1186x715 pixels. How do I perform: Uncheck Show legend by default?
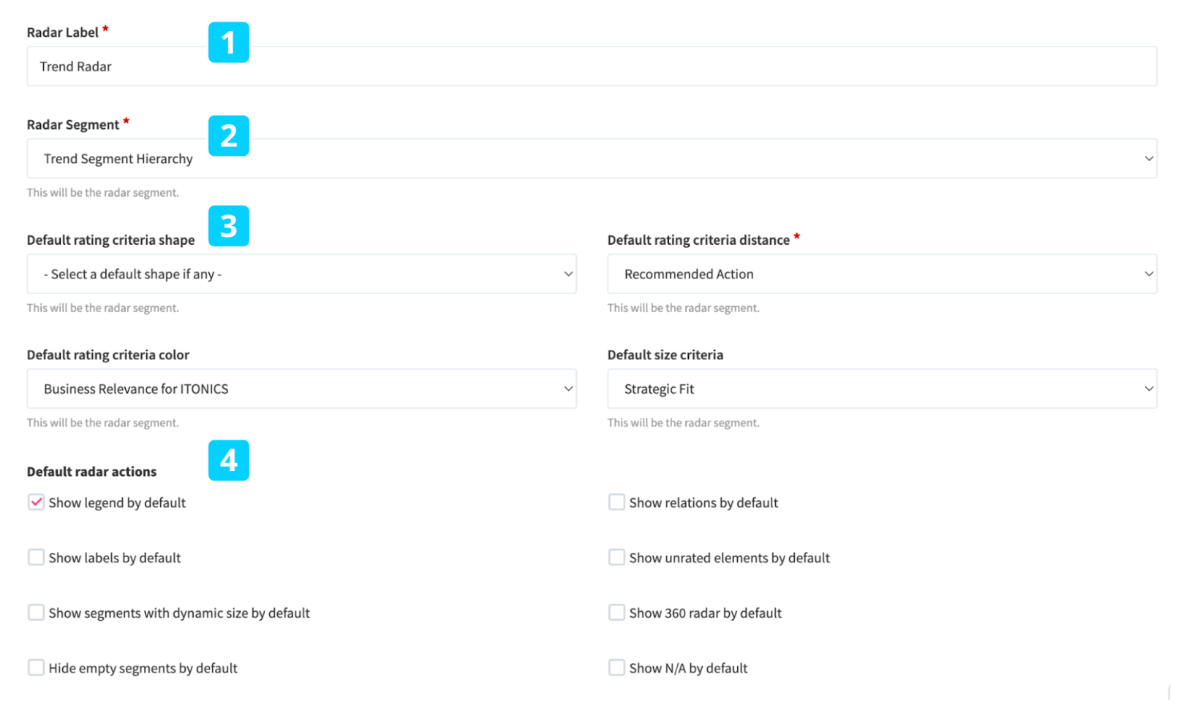tap(36, 502)
